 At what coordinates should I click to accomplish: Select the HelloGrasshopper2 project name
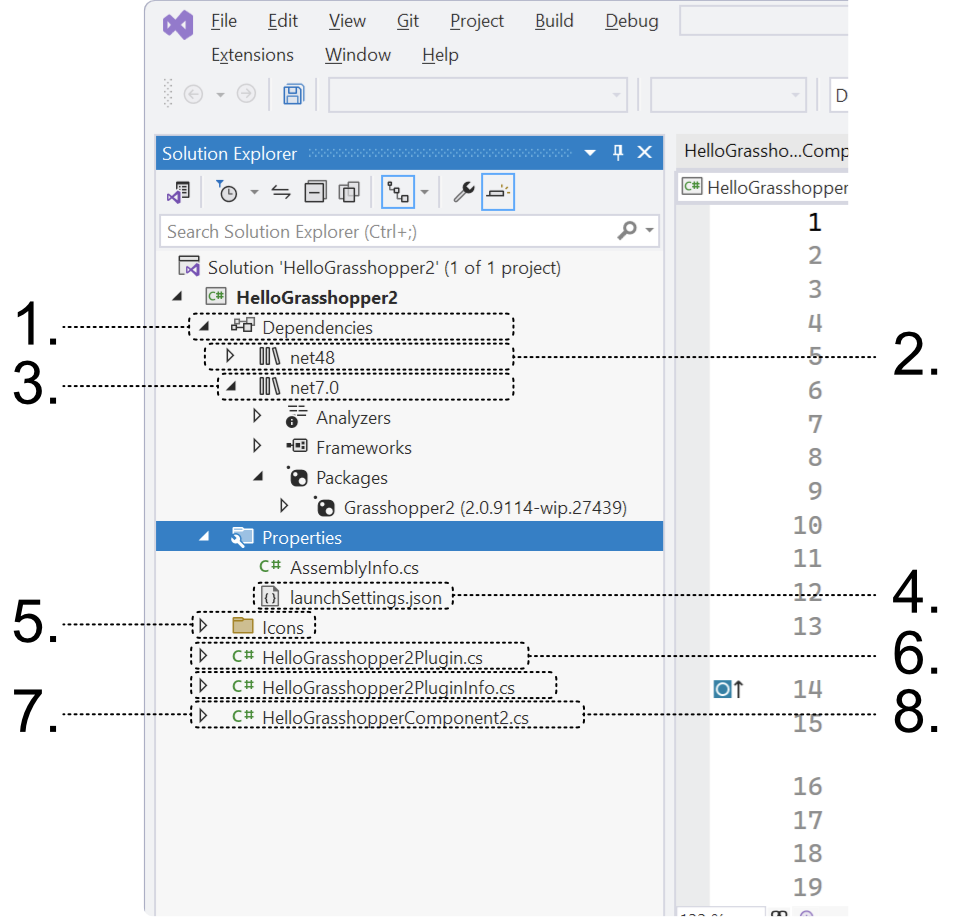click(317, 298)
